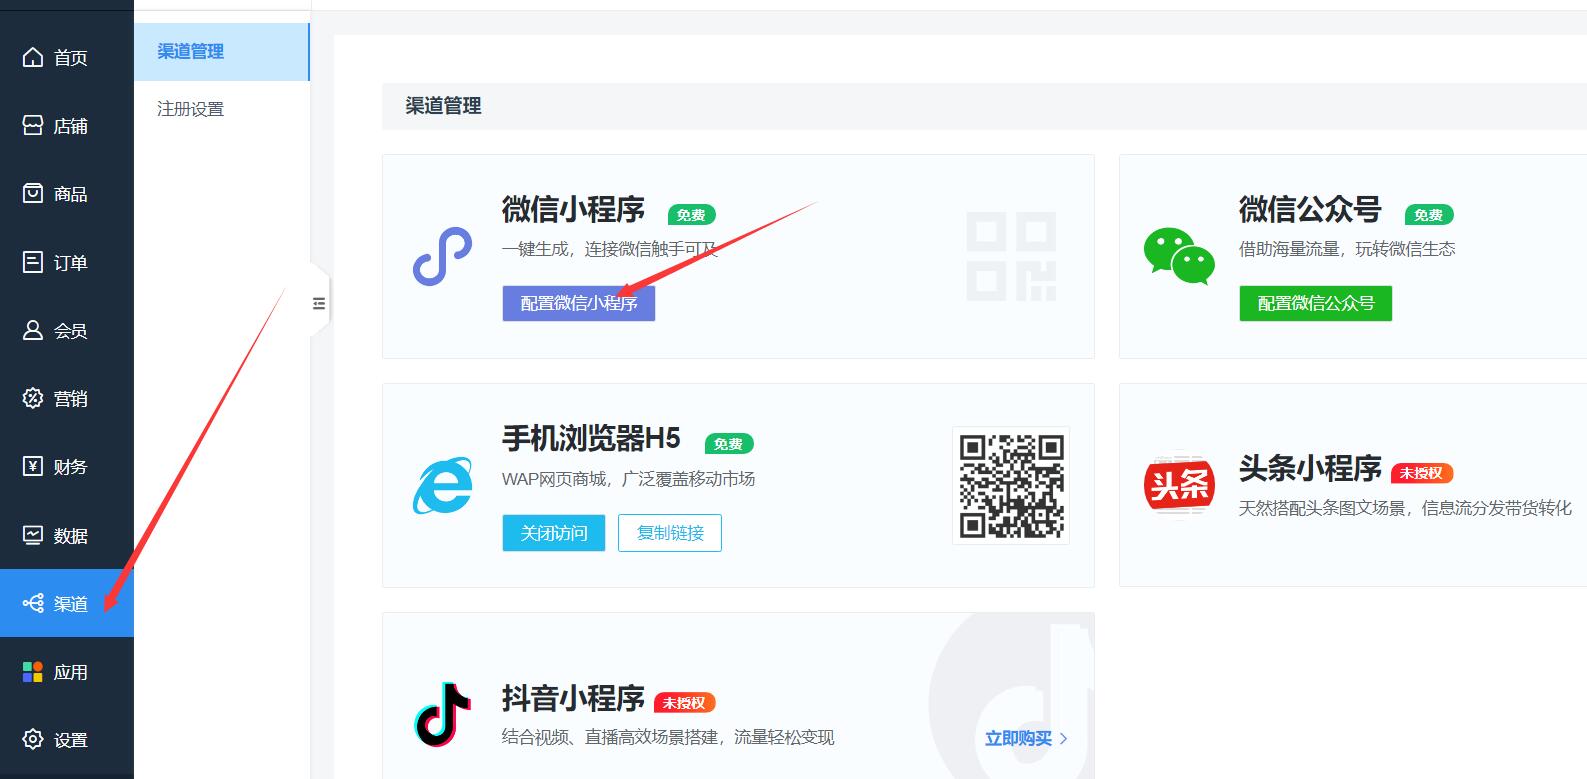Screen dimensions: 1587x779
Task: Click the 微信公众号 card title
Action: point(1310,210)
